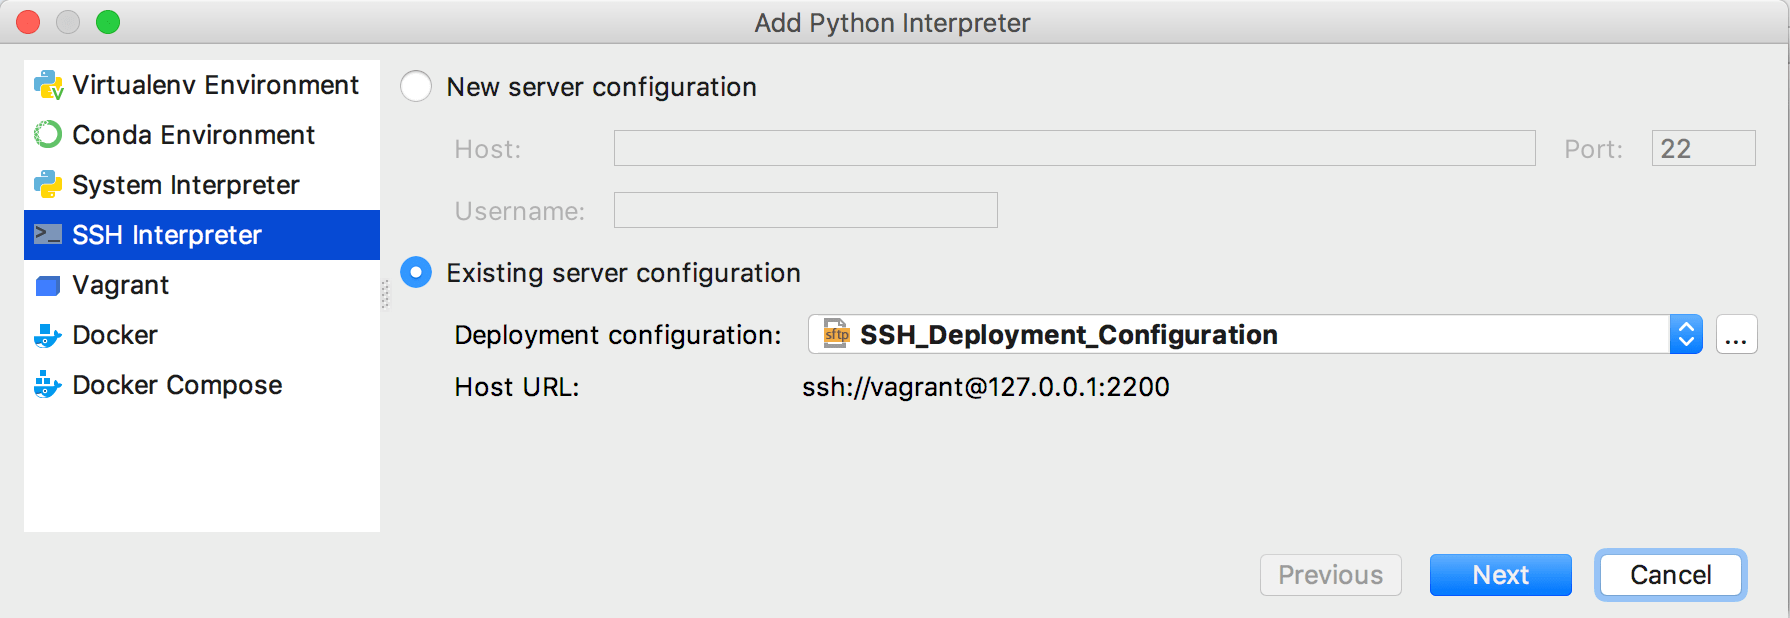Click the System Interpreter python icon
Image resolution: width=1790 pixels, height=618 pixels.
click(48, 185)
